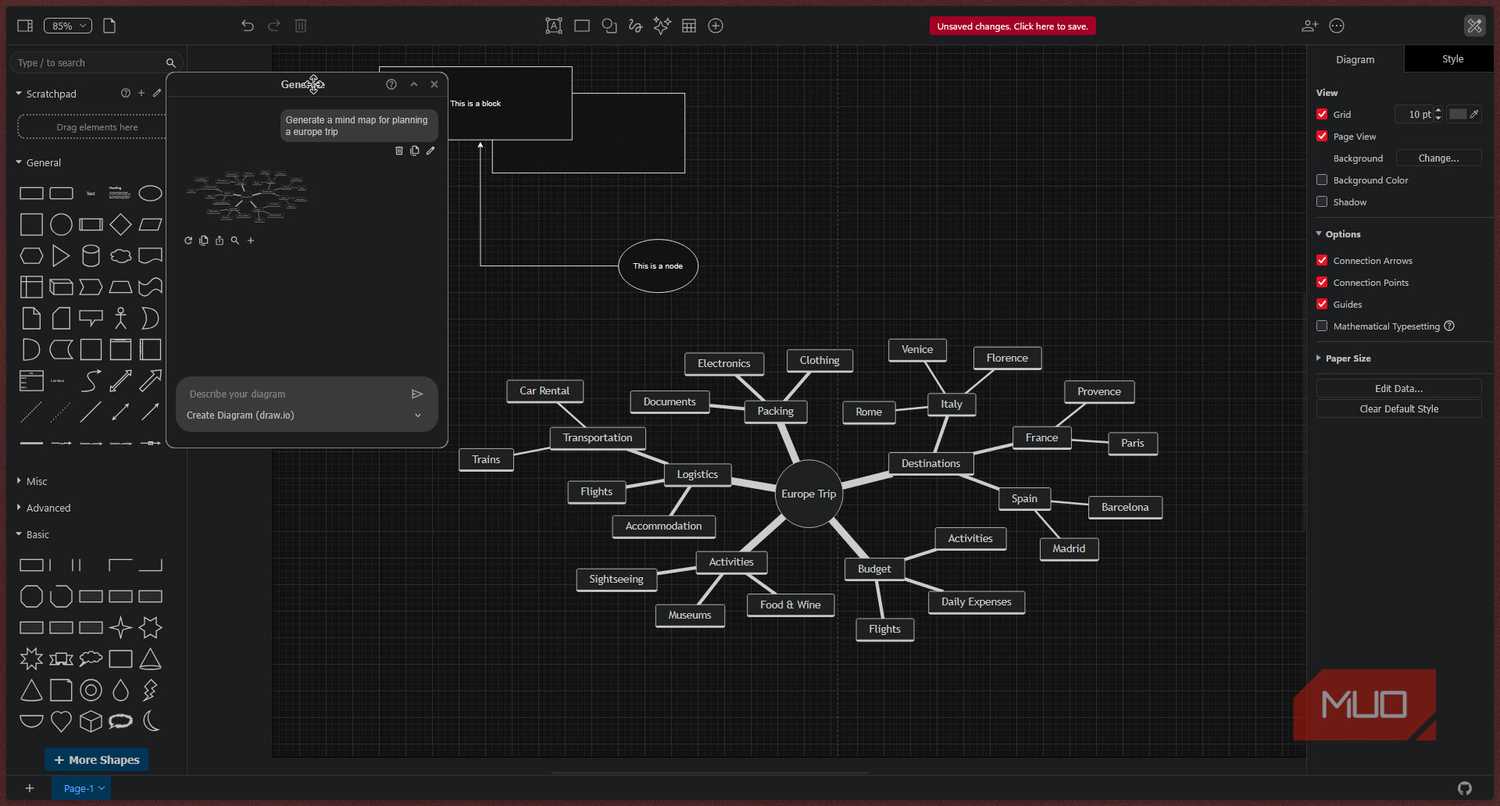This screenshot has width=1500, height=806.
Task: Toggle the sidebar panels icon
Action: click(x=26, y=26)
